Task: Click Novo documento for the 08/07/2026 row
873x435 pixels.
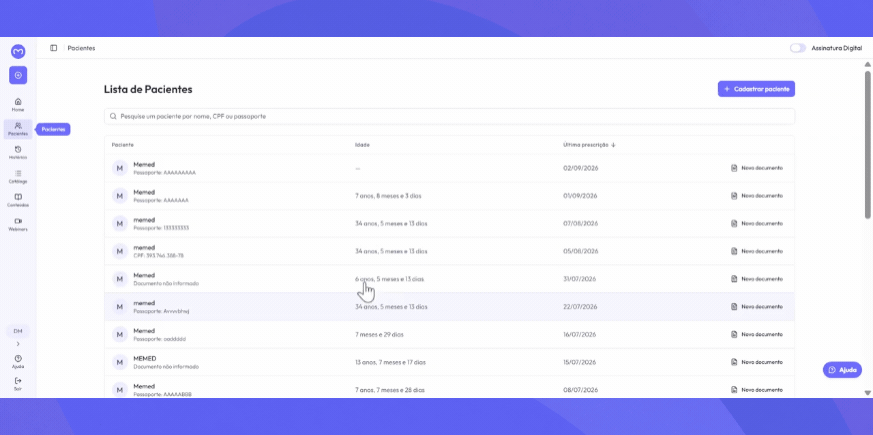Action: point(757,389)
